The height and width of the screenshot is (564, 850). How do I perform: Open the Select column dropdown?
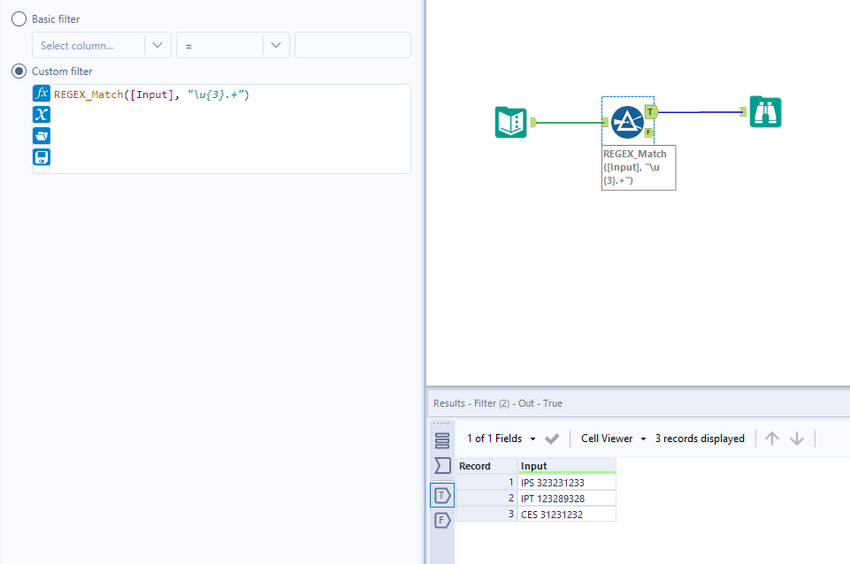102,45
